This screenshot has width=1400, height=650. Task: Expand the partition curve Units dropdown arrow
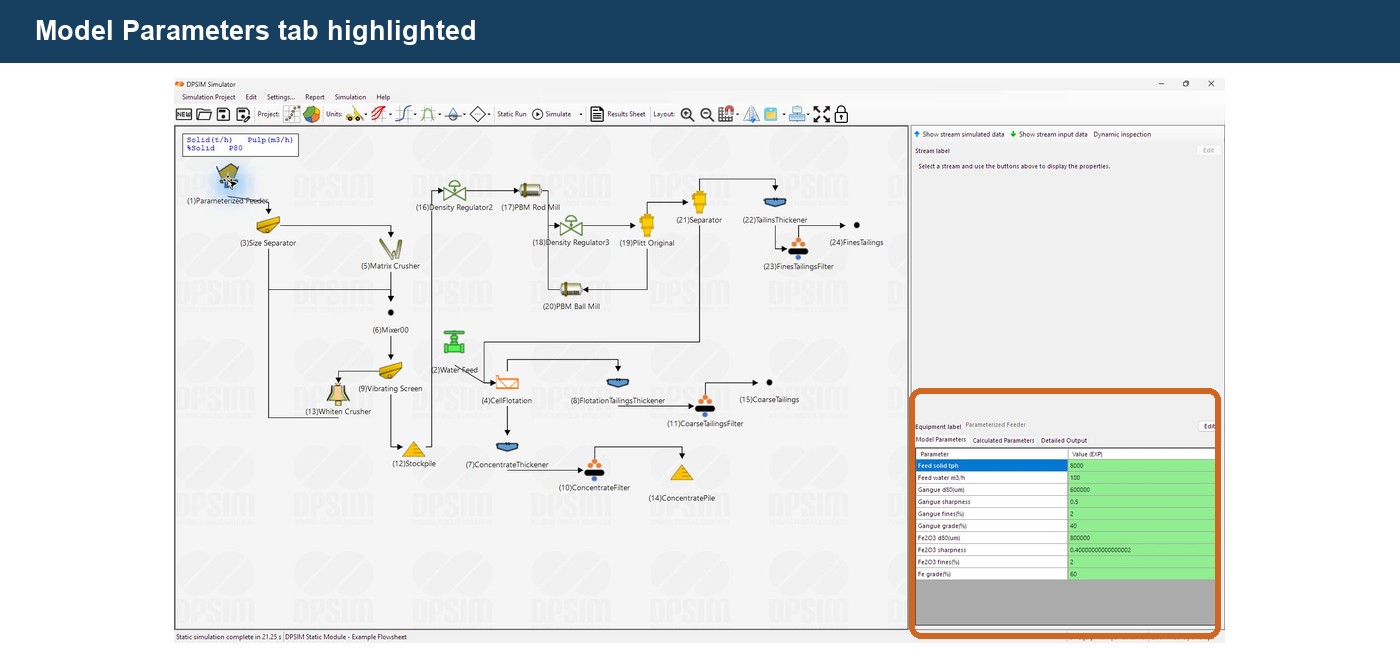click(x=415, y=115)
